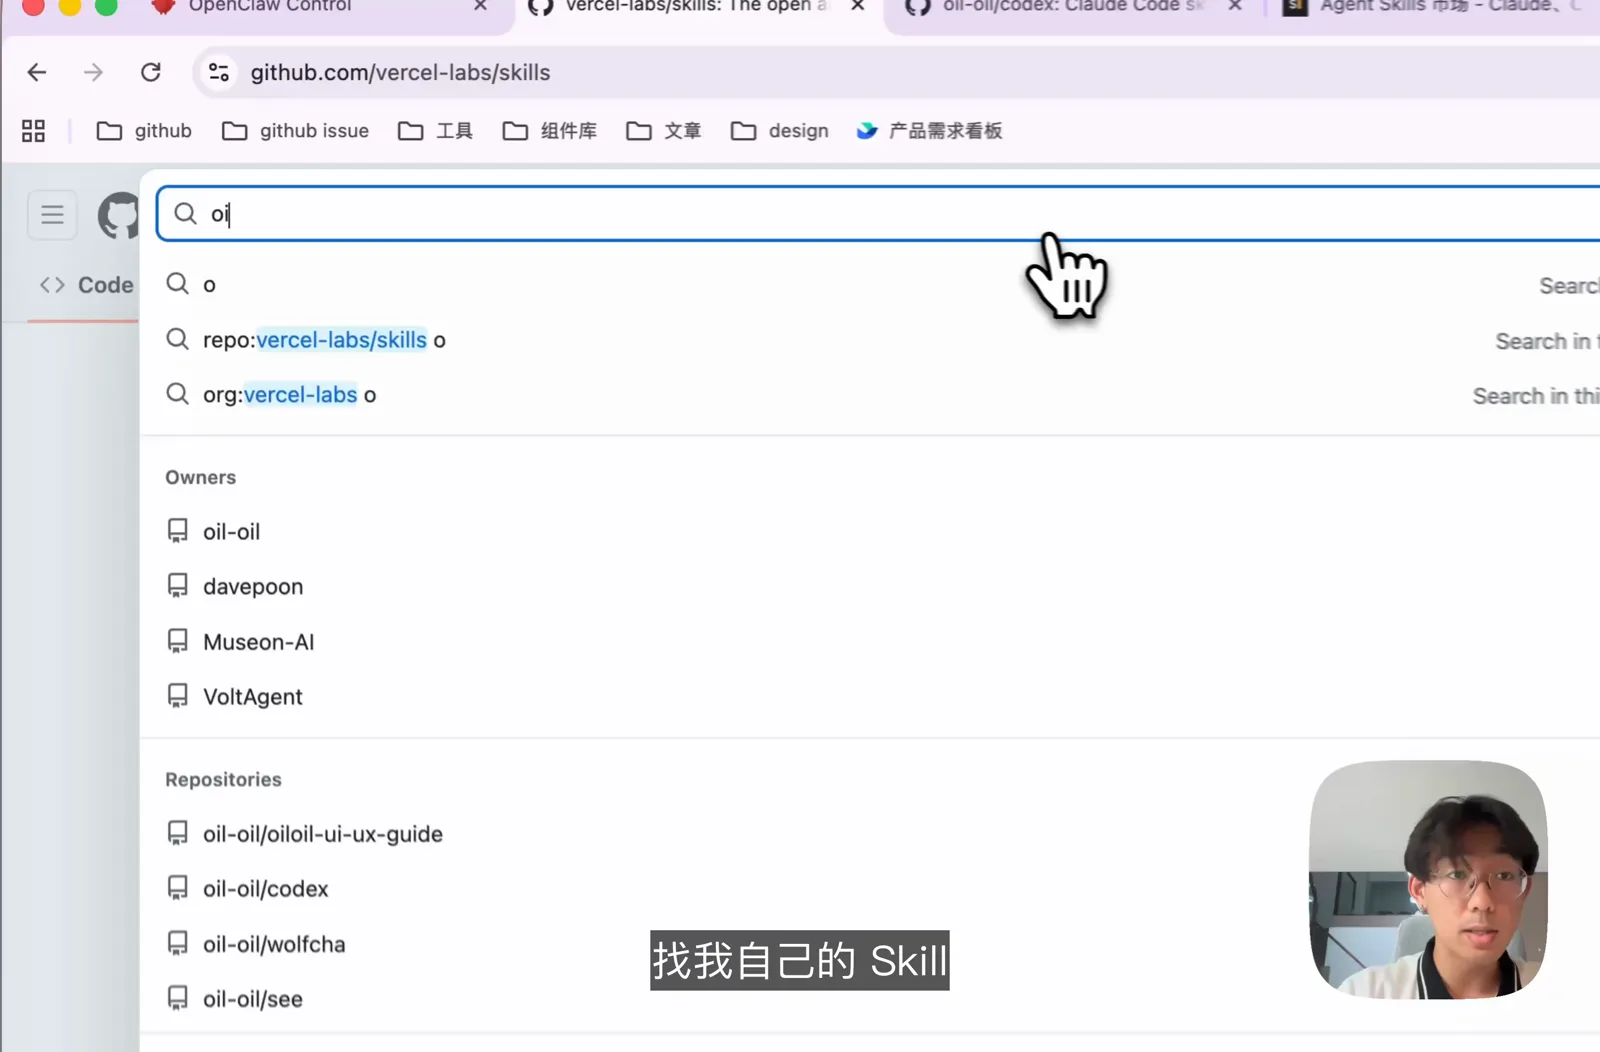1600x1052 pixels.
Task: Open repository oil-oil/wolfcha
Action: point(870,943)
